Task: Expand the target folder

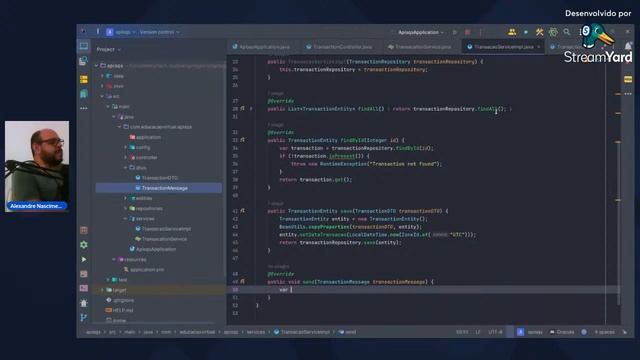Action: click(x=102, y=290)
